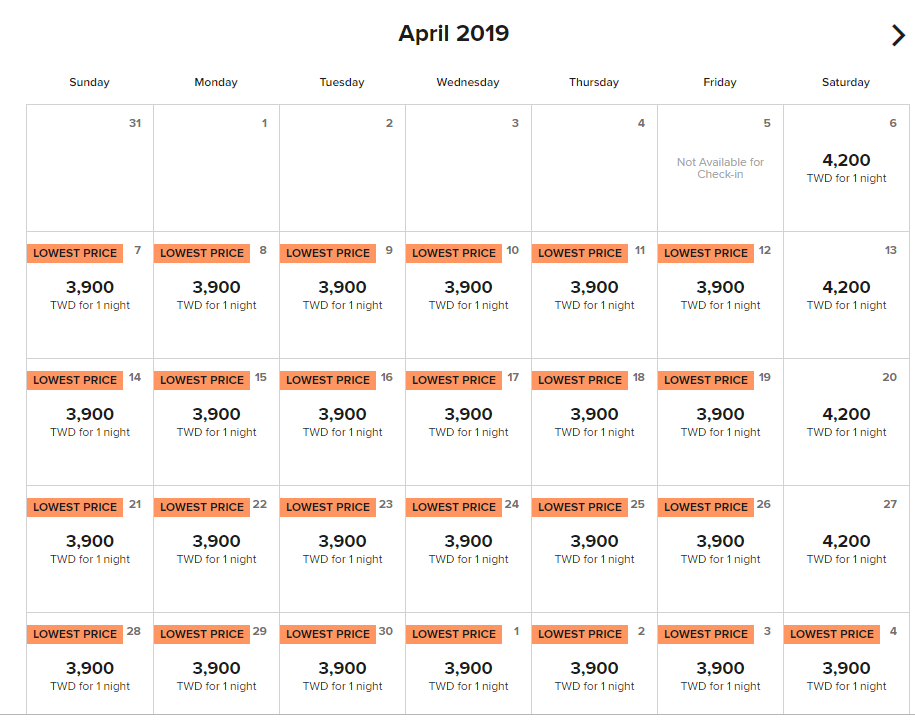Pick May 2 Thursday cell
Image resolution: width=915 pixels, height=722 pixels.
click(x=595, y=664)
